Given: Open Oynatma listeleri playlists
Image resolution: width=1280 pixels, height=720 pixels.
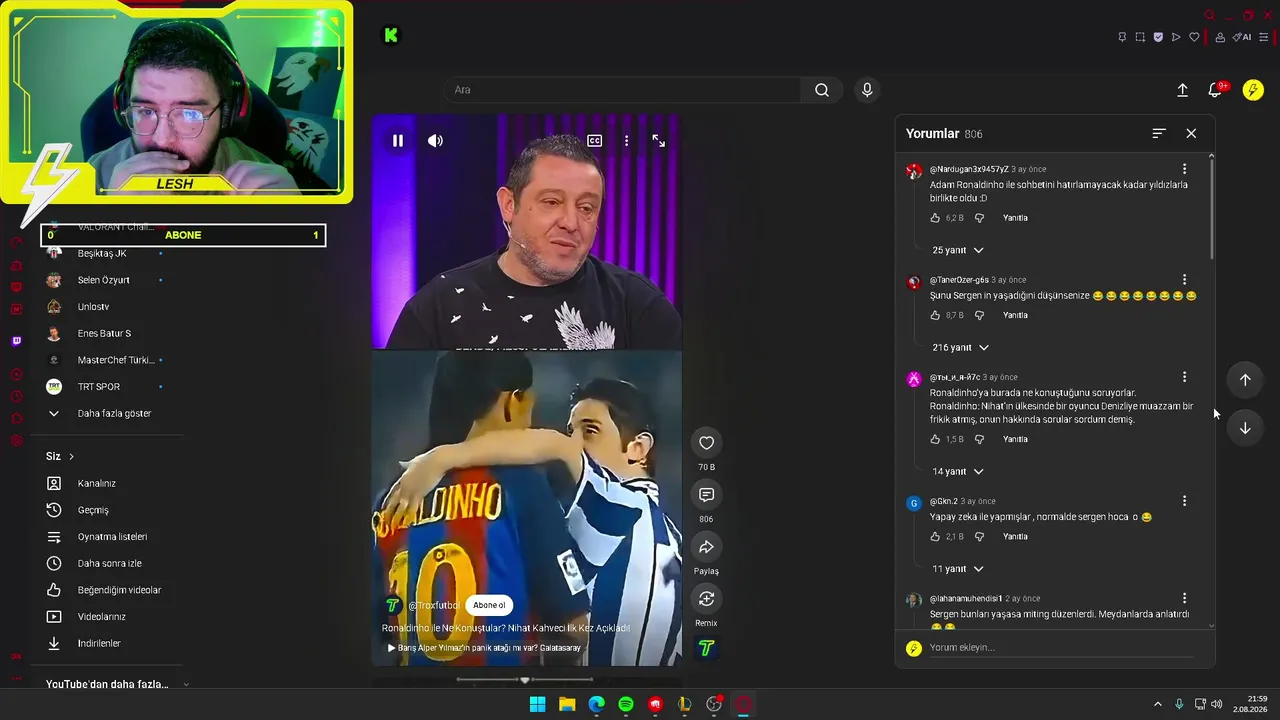Looking at the screenshot, I should 112,537.
